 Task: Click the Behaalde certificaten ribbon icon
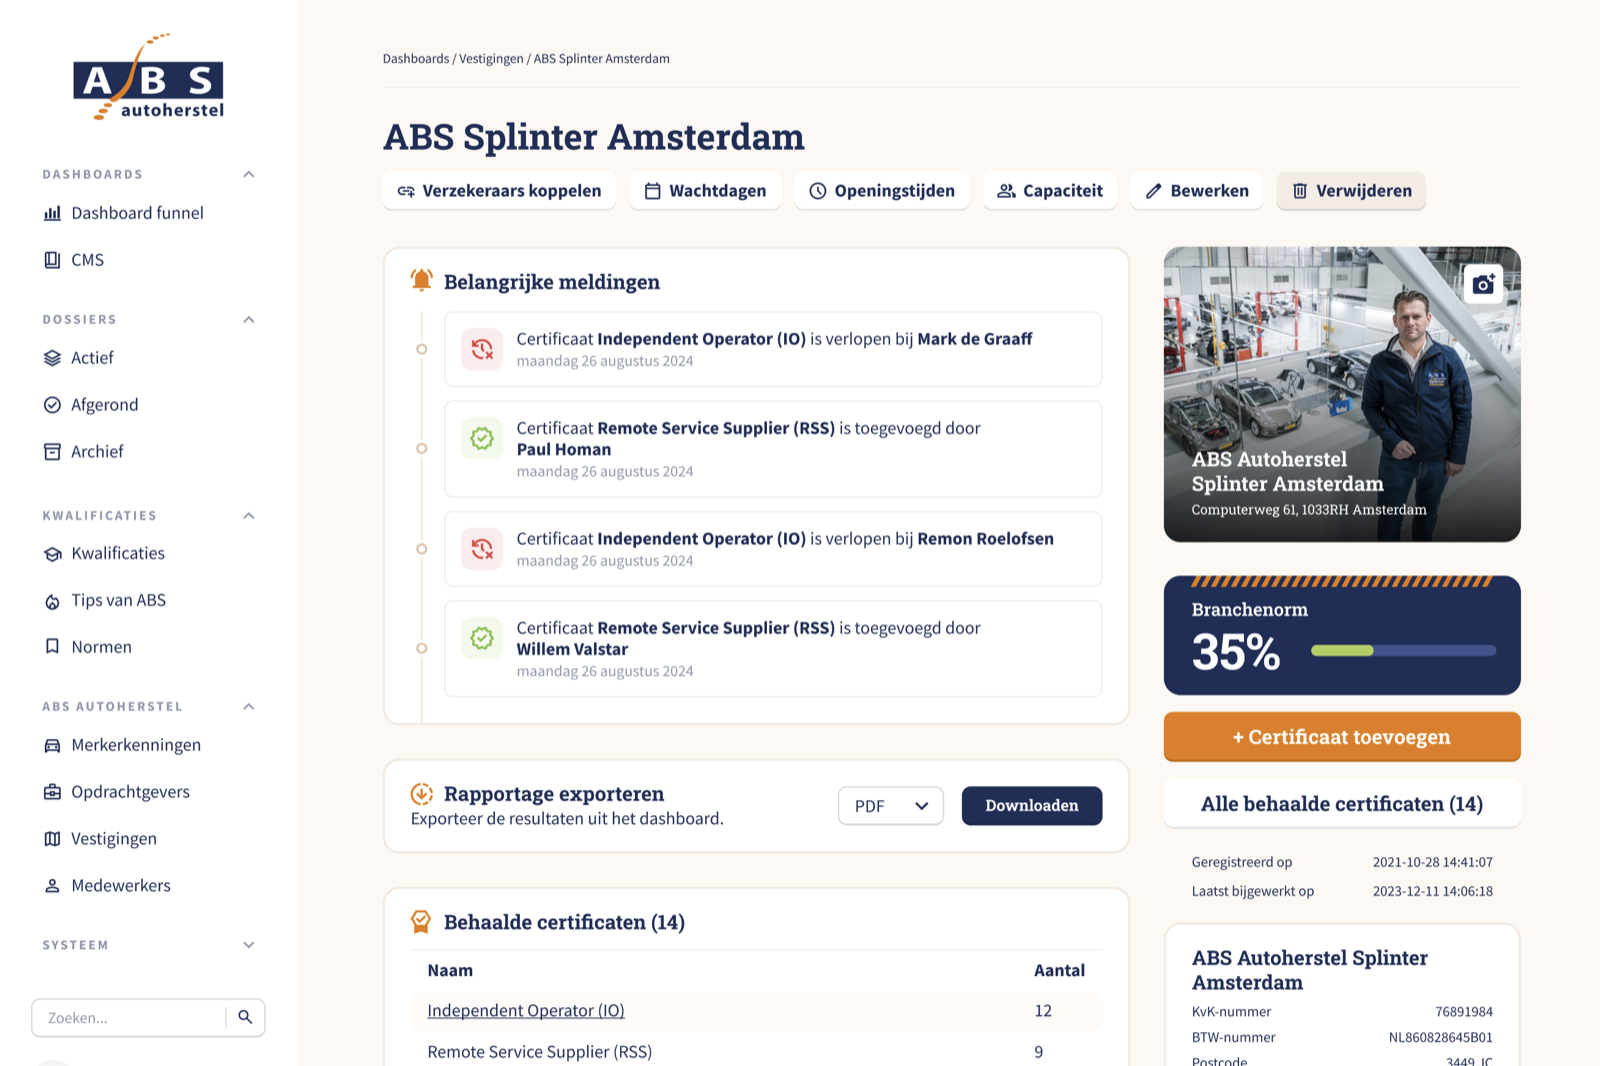pos(421,922)
